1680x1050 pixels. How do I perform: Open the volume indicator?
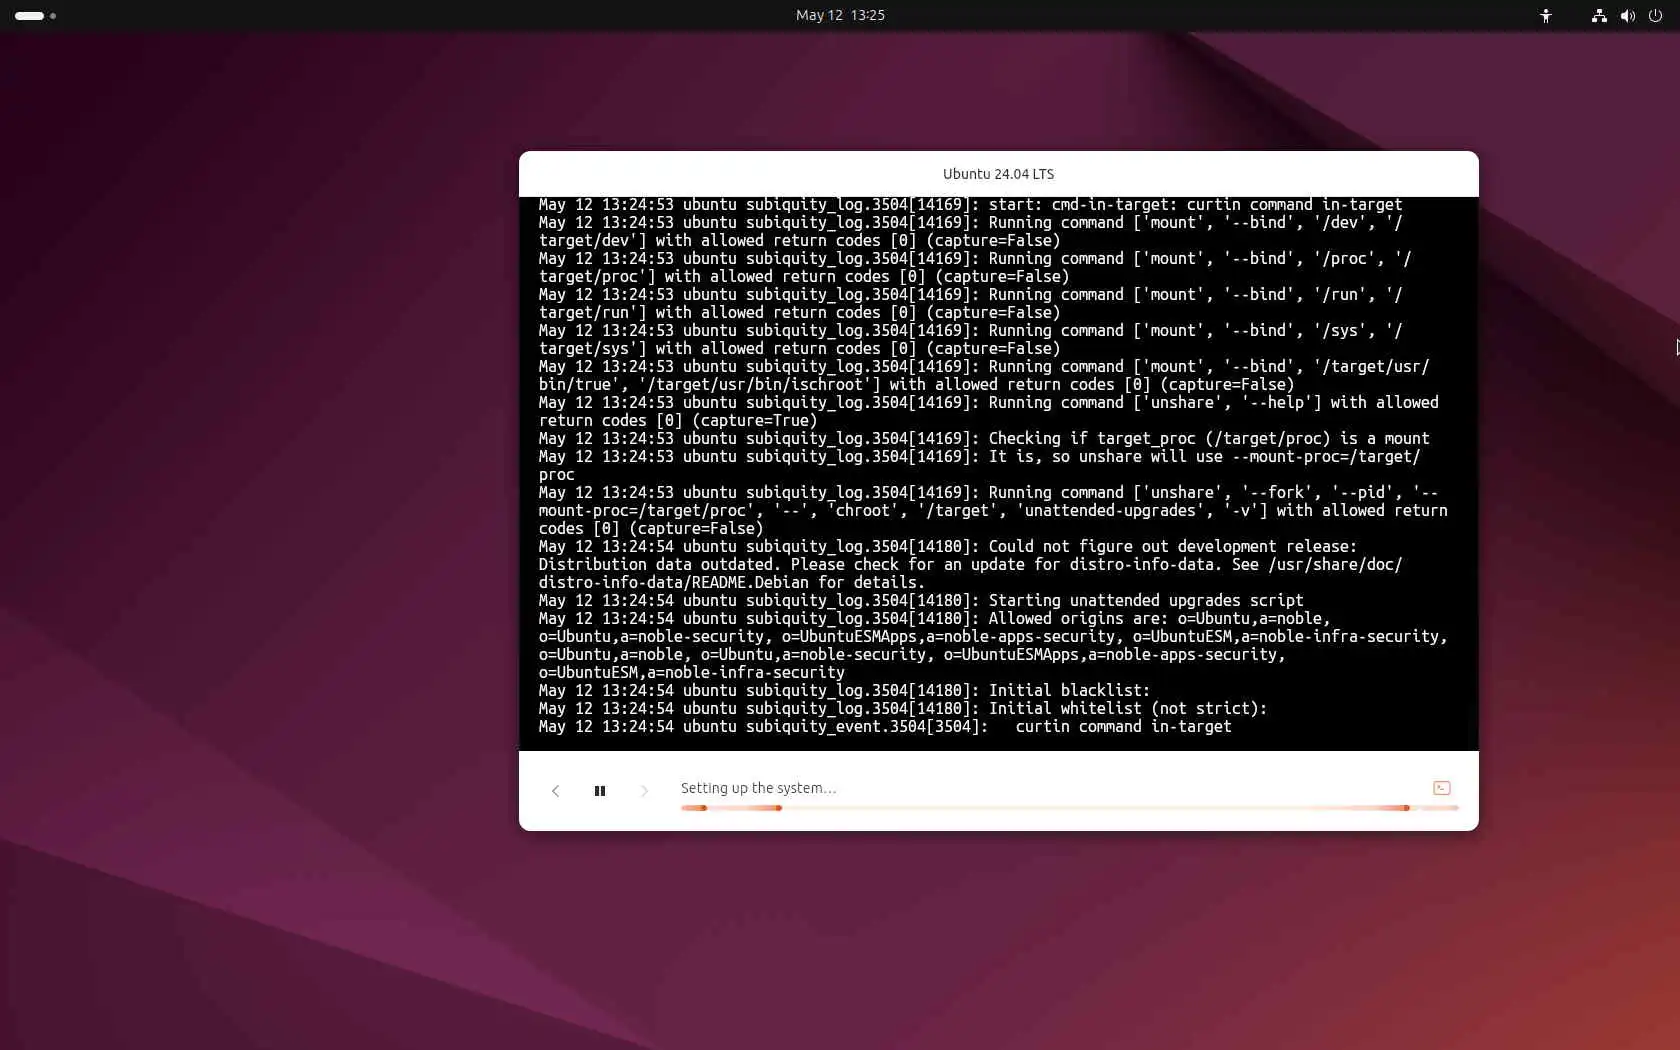coord(1627,15)
